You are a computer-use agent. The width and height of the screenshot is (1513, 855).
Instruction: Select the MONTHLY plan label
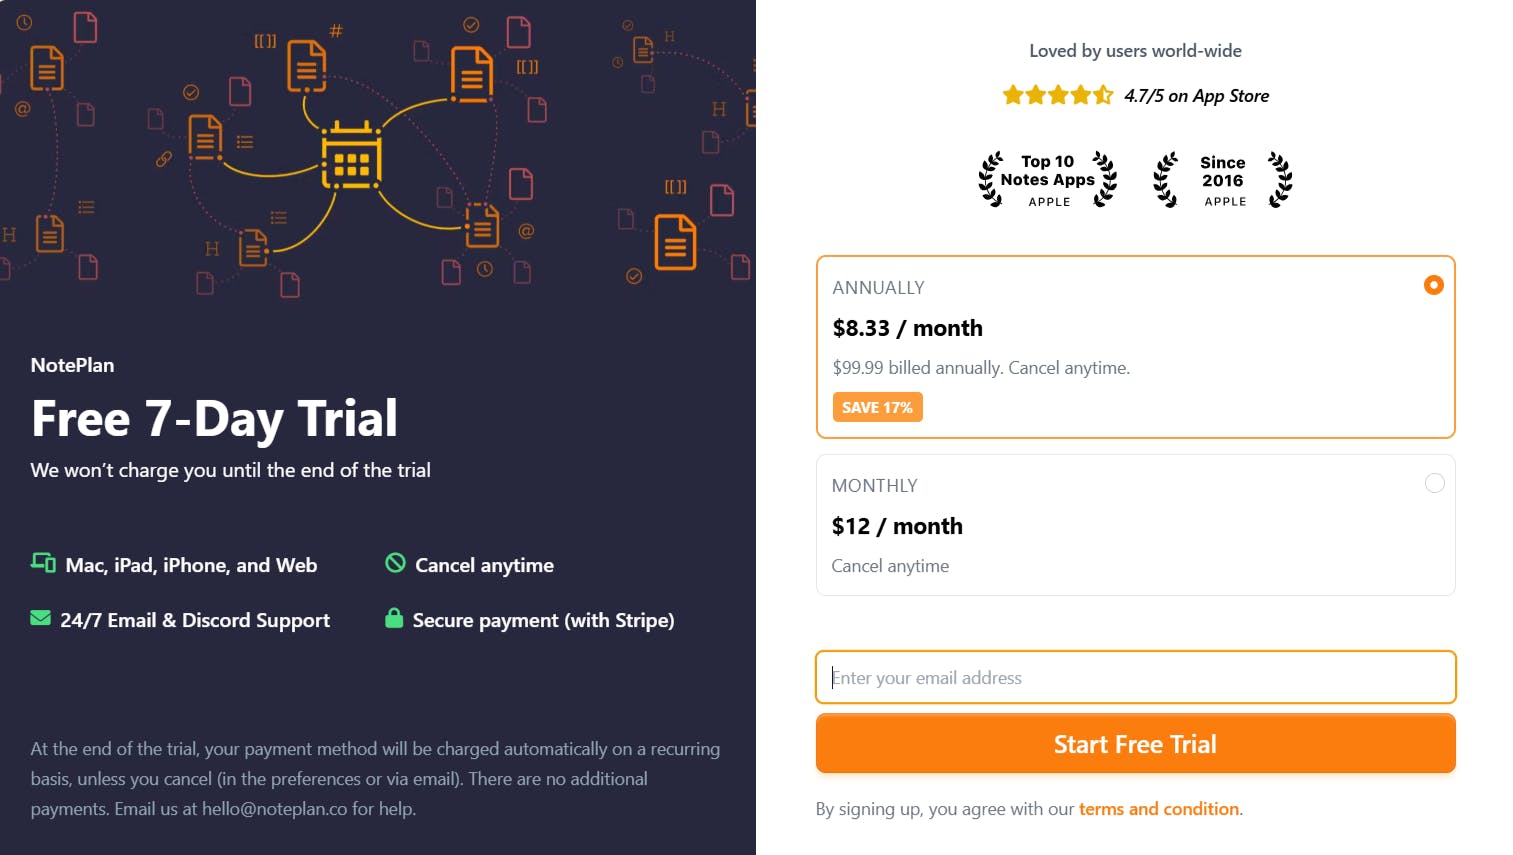click(x=874, y=485)
